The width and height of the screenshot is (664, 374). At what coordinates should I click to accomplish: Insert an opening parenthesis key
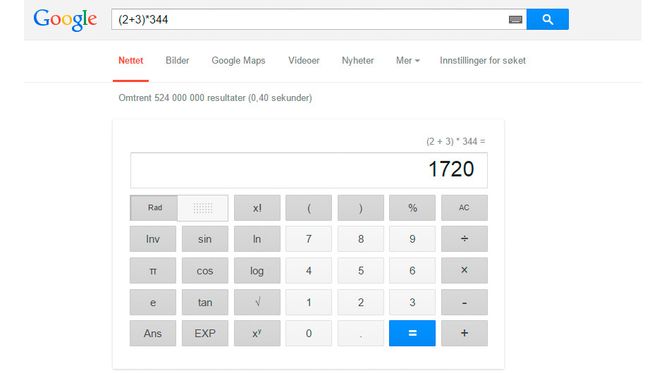(x=309, y=208)
